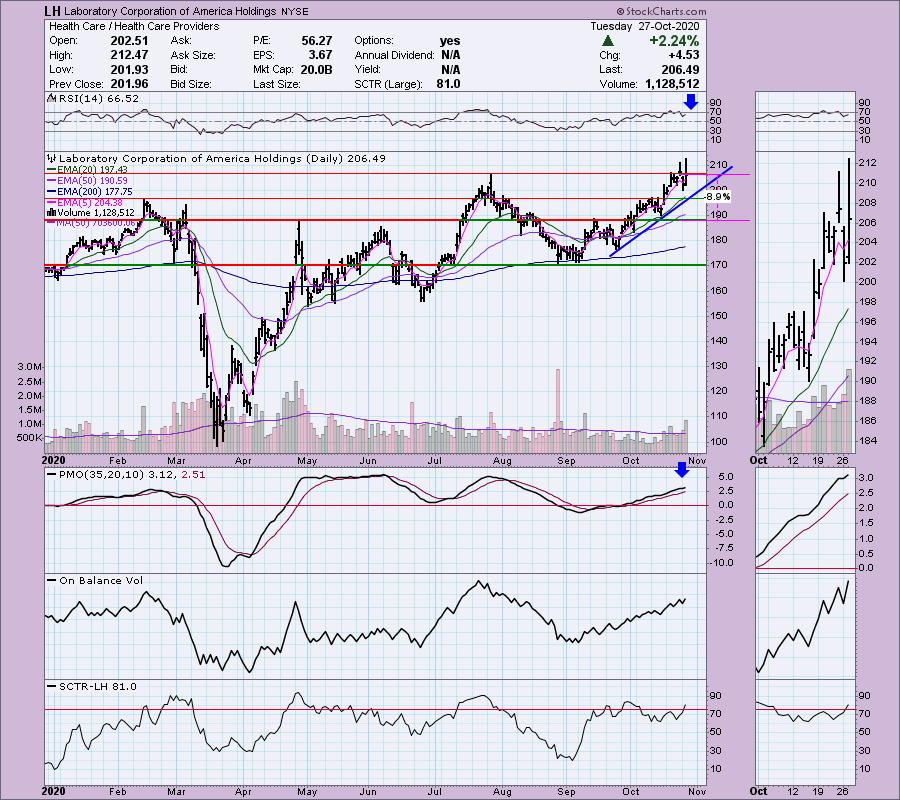Select the Open value 202.51
The width and height of the screenshot is (900, 800).
tap(129, 41)
